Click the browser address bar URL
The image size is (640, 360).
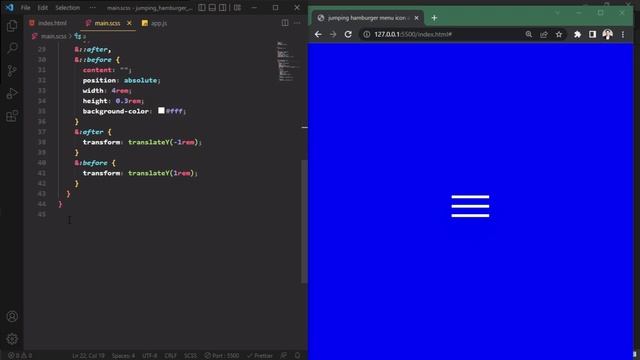click(413, 34)
